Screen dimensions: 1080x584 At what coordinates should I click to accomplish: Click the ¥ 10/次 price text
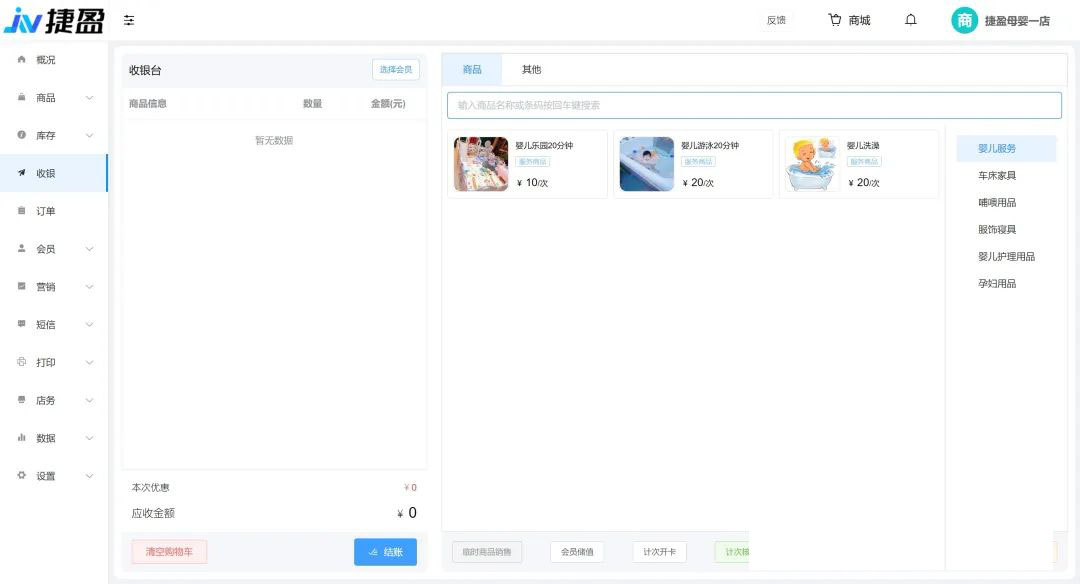[532, 182]
